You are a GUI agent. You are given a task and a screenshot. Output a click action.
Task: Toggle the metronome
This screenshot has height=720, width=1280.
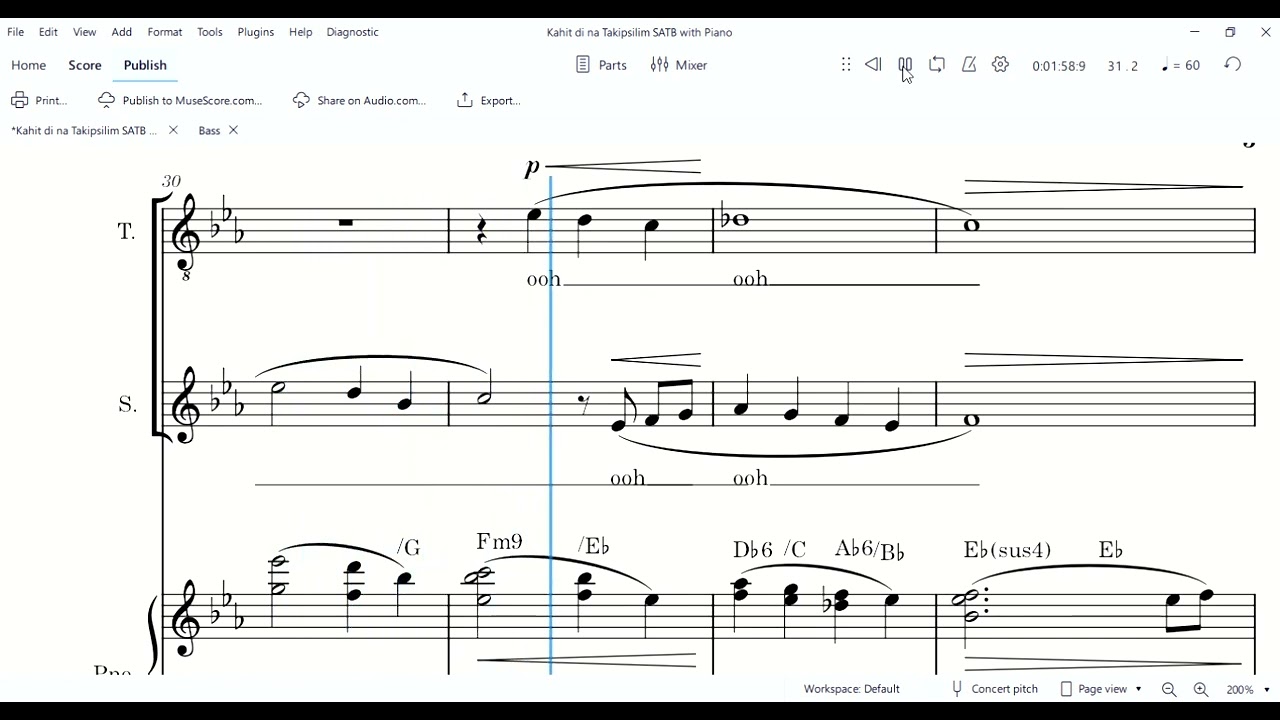click(x=969, y=65)
